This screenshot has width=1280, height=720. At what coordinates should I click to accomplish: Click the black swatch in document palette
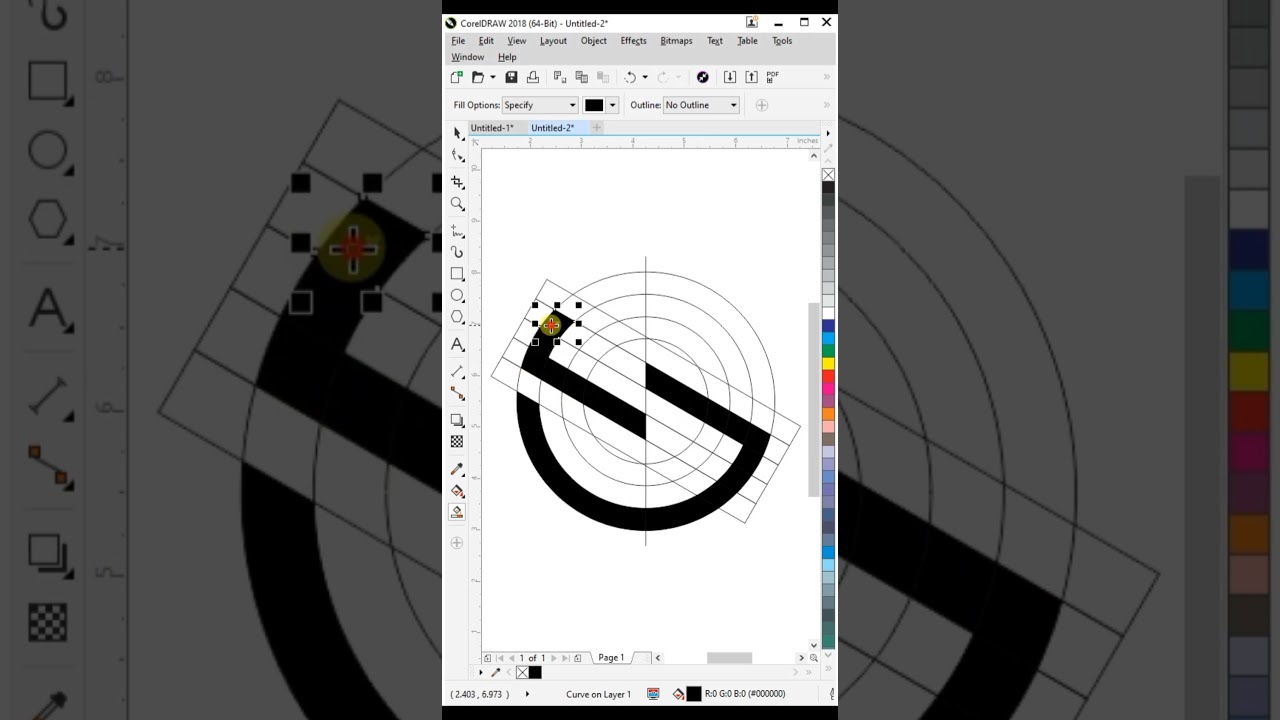[x=535, y=672]
